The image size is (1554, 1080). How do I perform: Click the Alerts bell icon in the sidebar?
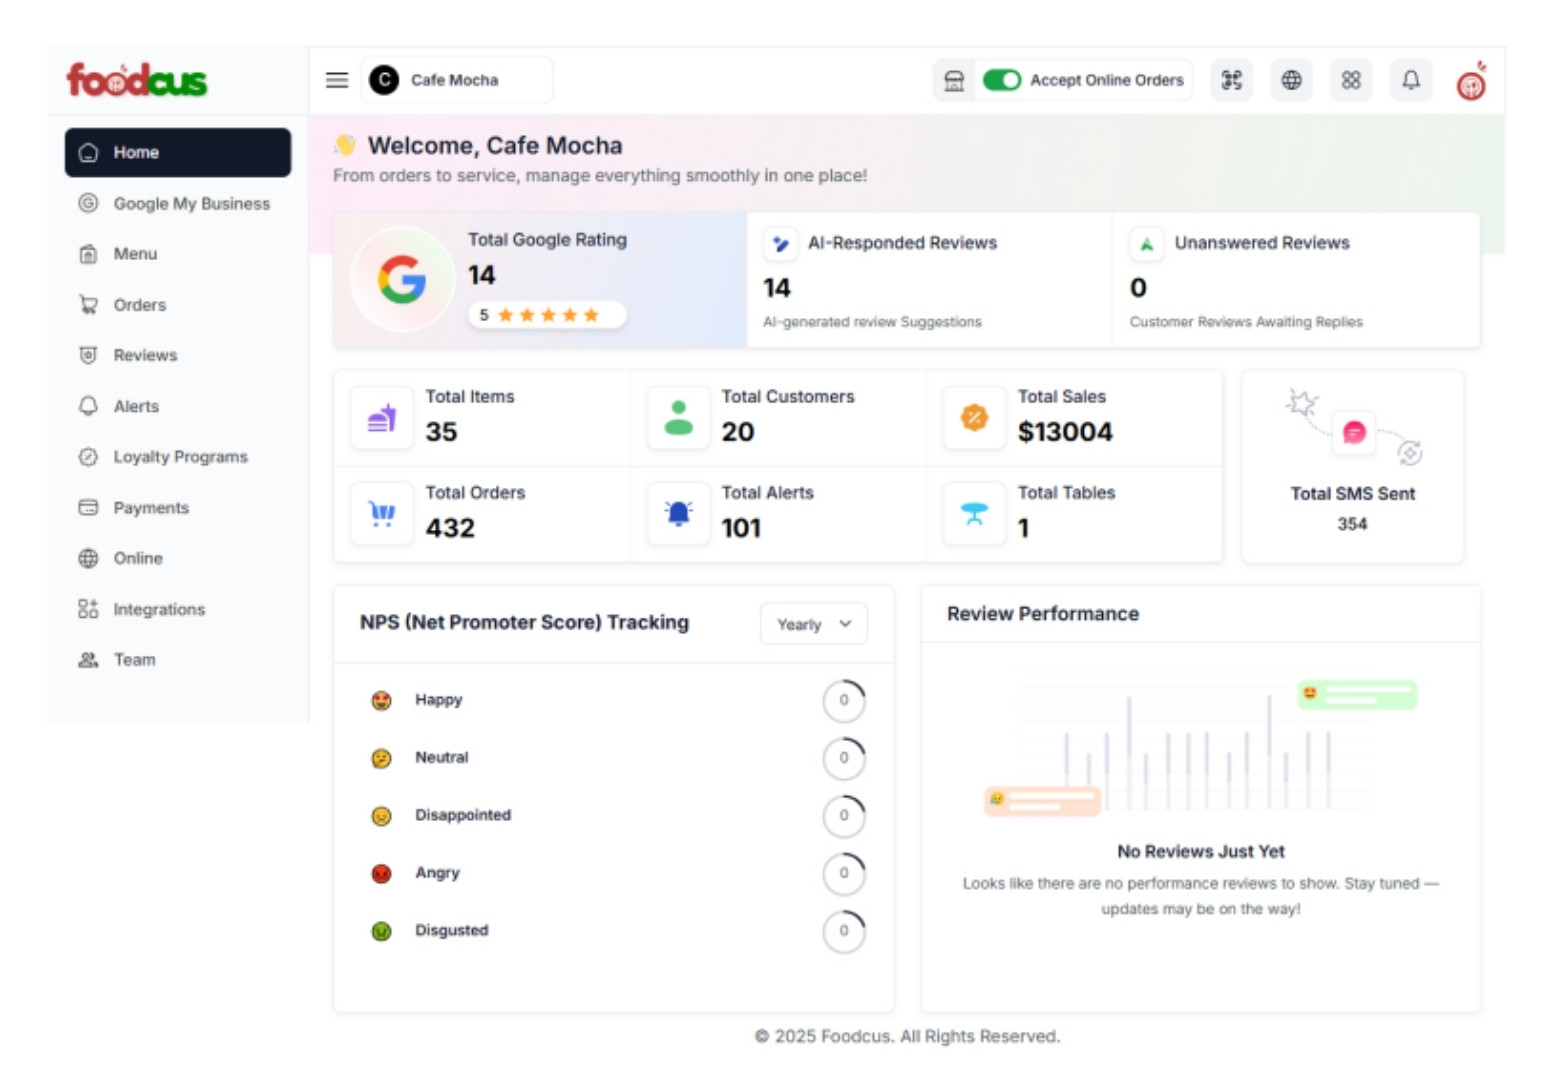pyautogui.click(x=90, y=406)
